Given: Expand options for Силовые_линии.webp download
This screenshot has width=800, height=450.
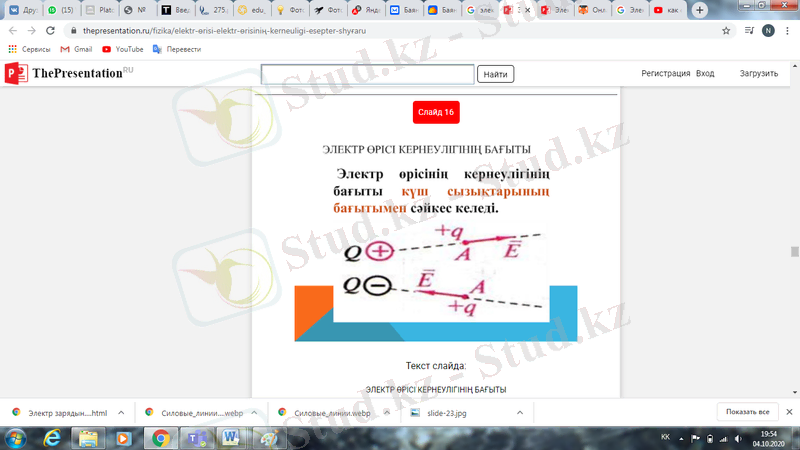Looking at the screenshot, I should 387,413.
